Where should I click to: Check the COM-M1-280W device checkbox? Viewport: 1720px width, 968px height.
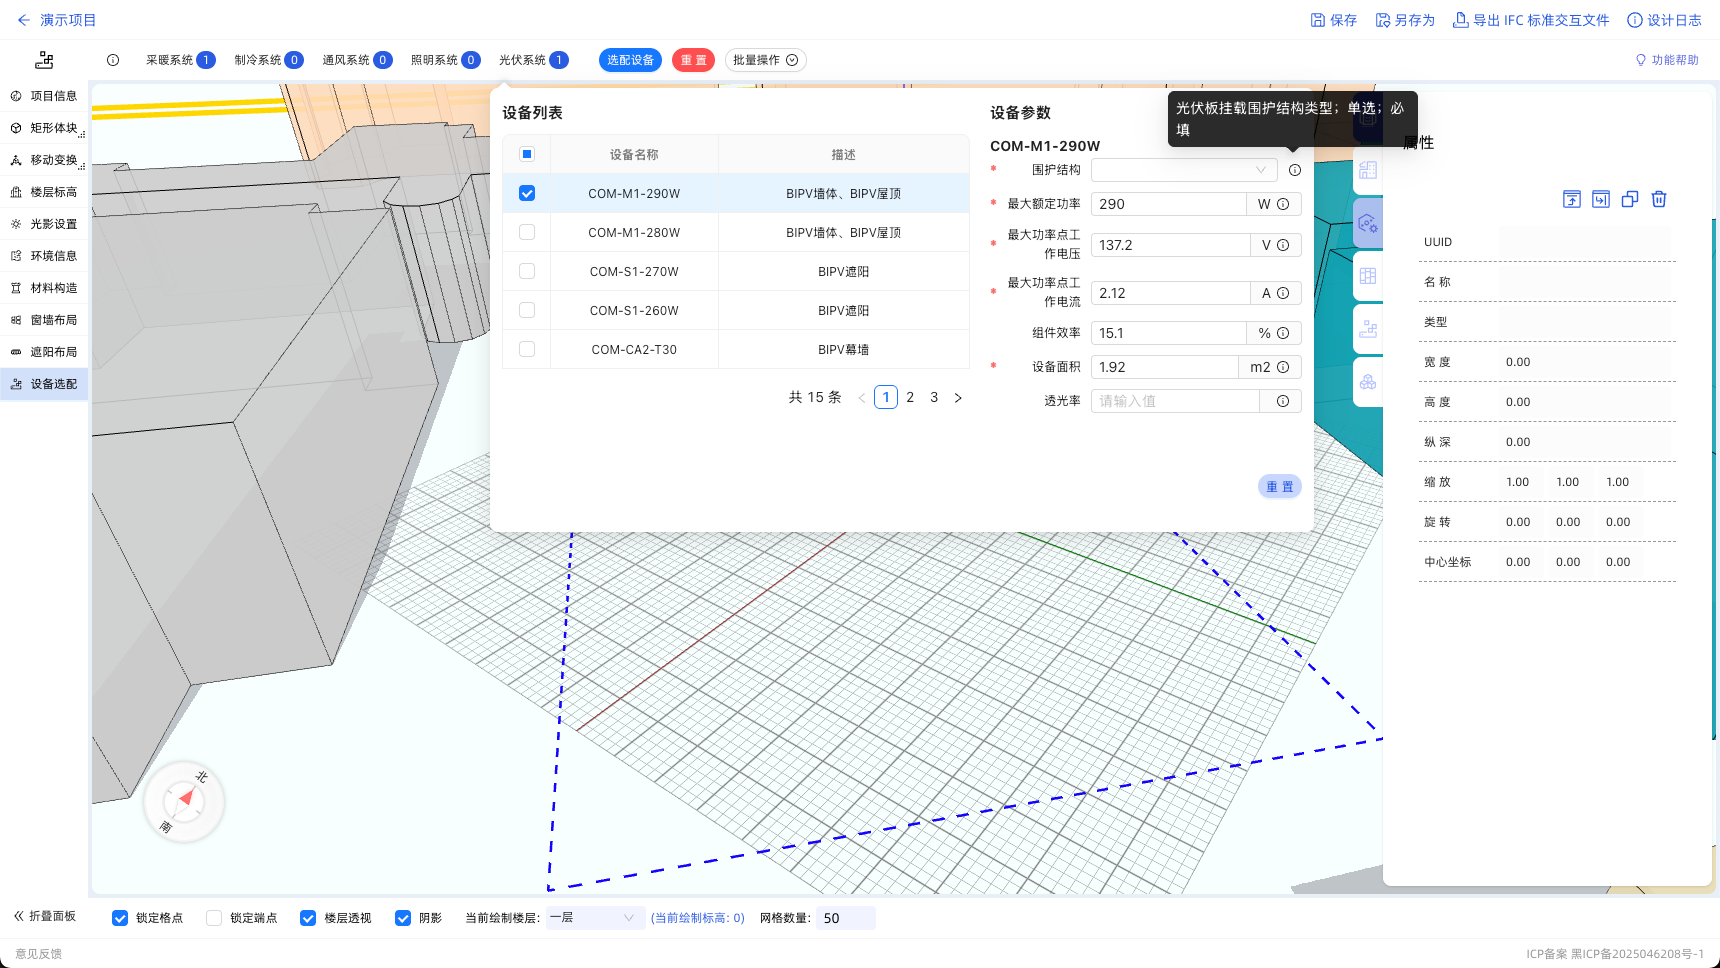pyautogui.click(x=527, y=232)
